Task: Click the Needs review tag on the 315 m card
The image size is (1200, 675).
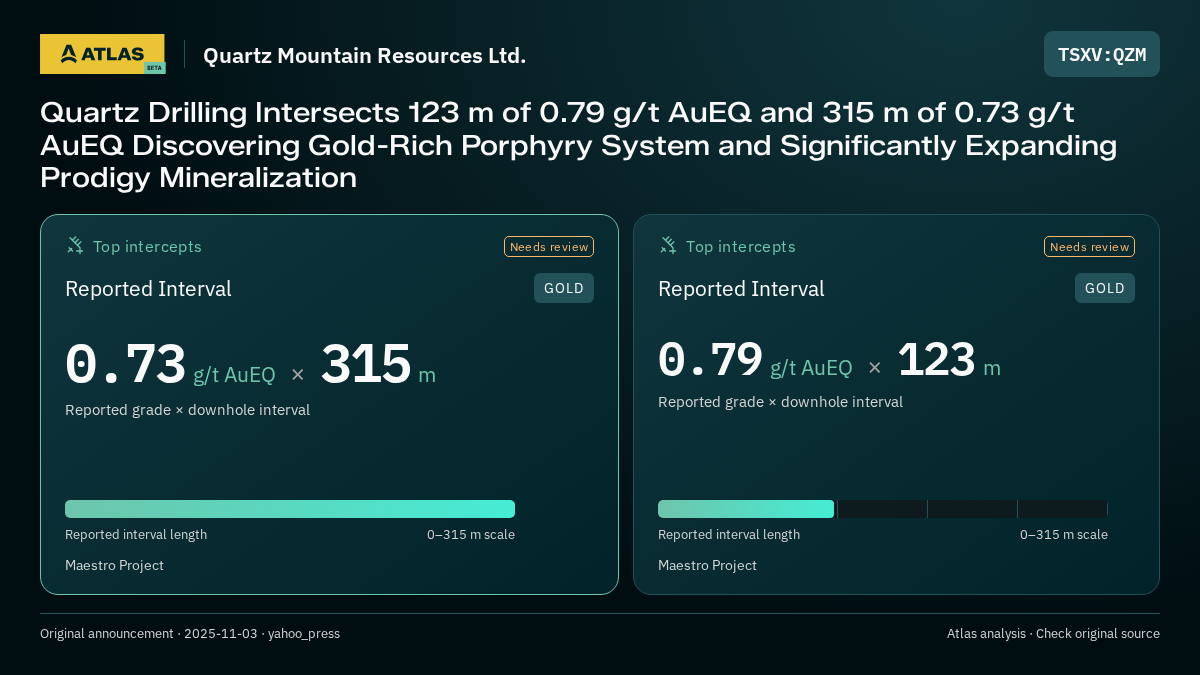Action: (x=549, y=247)
